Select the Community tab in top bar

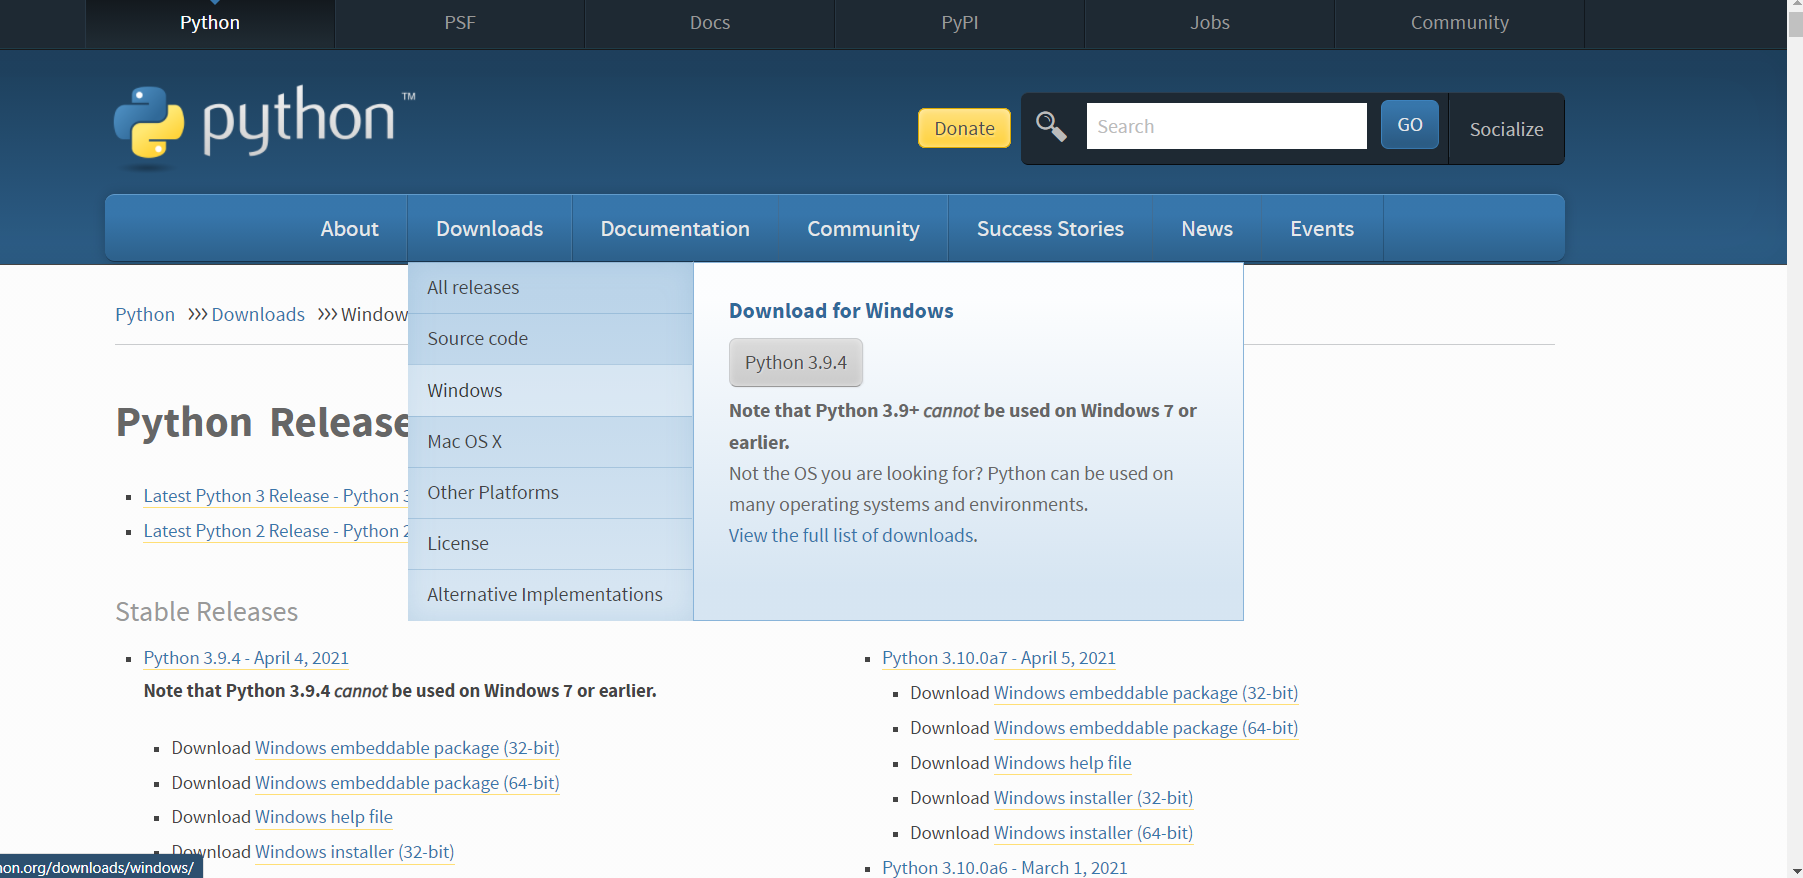point(1460,23)
